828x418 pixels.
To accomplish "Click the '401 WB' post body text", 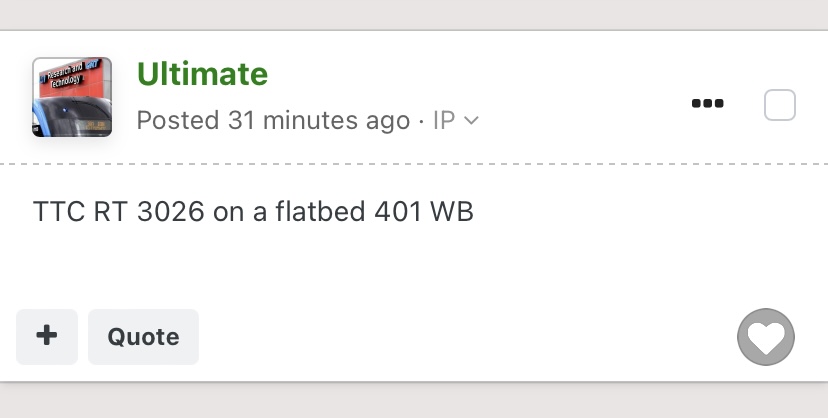I will 423,212.
